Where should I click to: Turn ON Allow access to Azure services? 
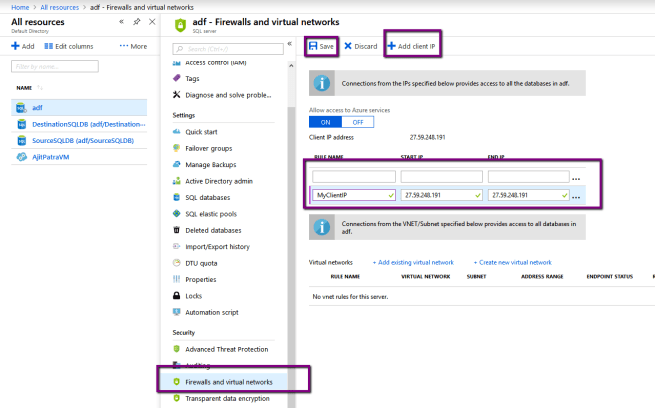point(326,122)
